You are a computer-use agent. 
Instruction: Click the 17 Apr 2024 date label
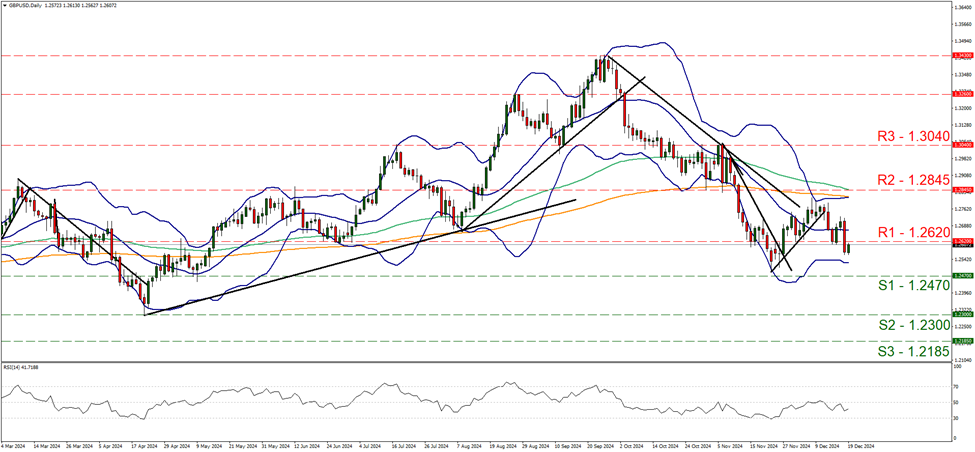(x=144, y=446)
